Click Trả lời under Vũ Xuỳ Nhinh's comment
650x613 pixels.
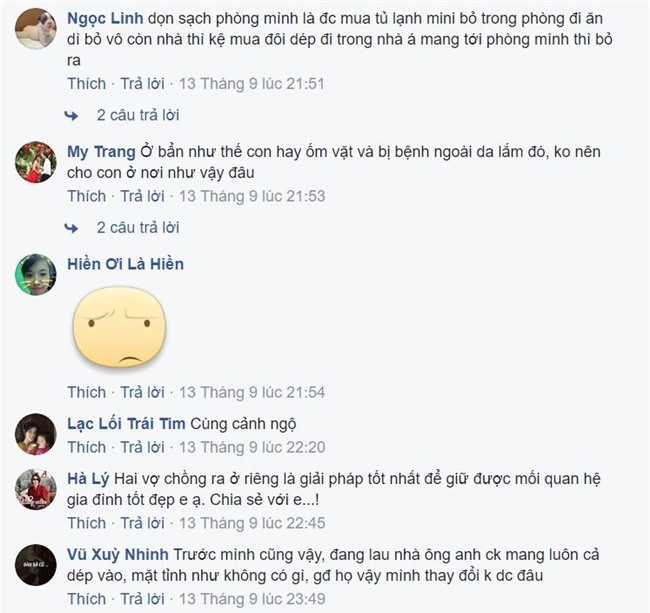pos(142,598)
